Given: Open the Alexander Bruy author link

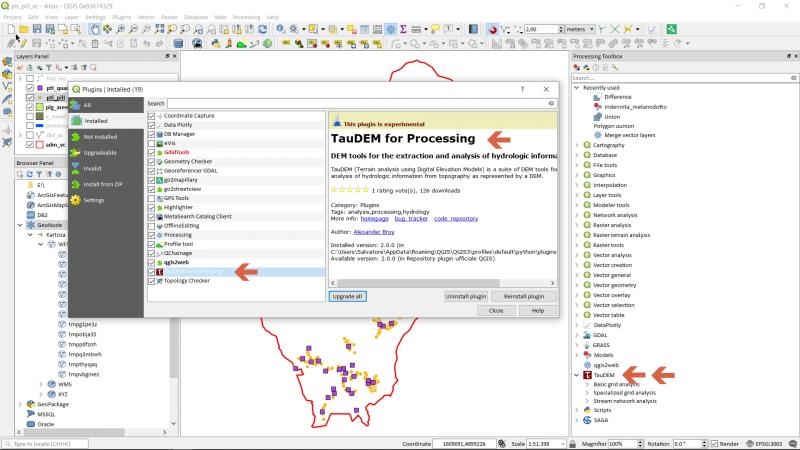Looking at the screenshot, I should 374,232.
